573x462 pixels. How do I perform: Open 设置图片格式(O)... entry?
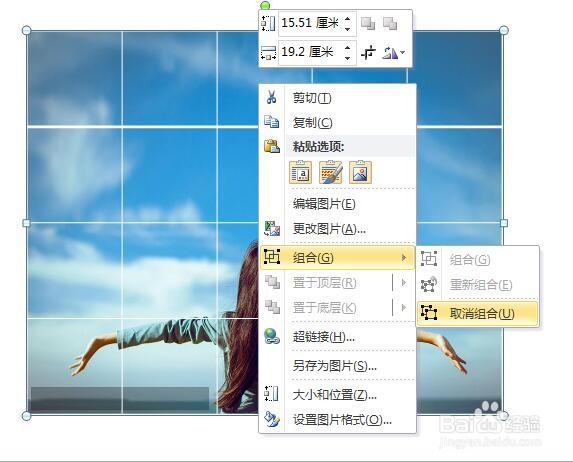(338, 420)
